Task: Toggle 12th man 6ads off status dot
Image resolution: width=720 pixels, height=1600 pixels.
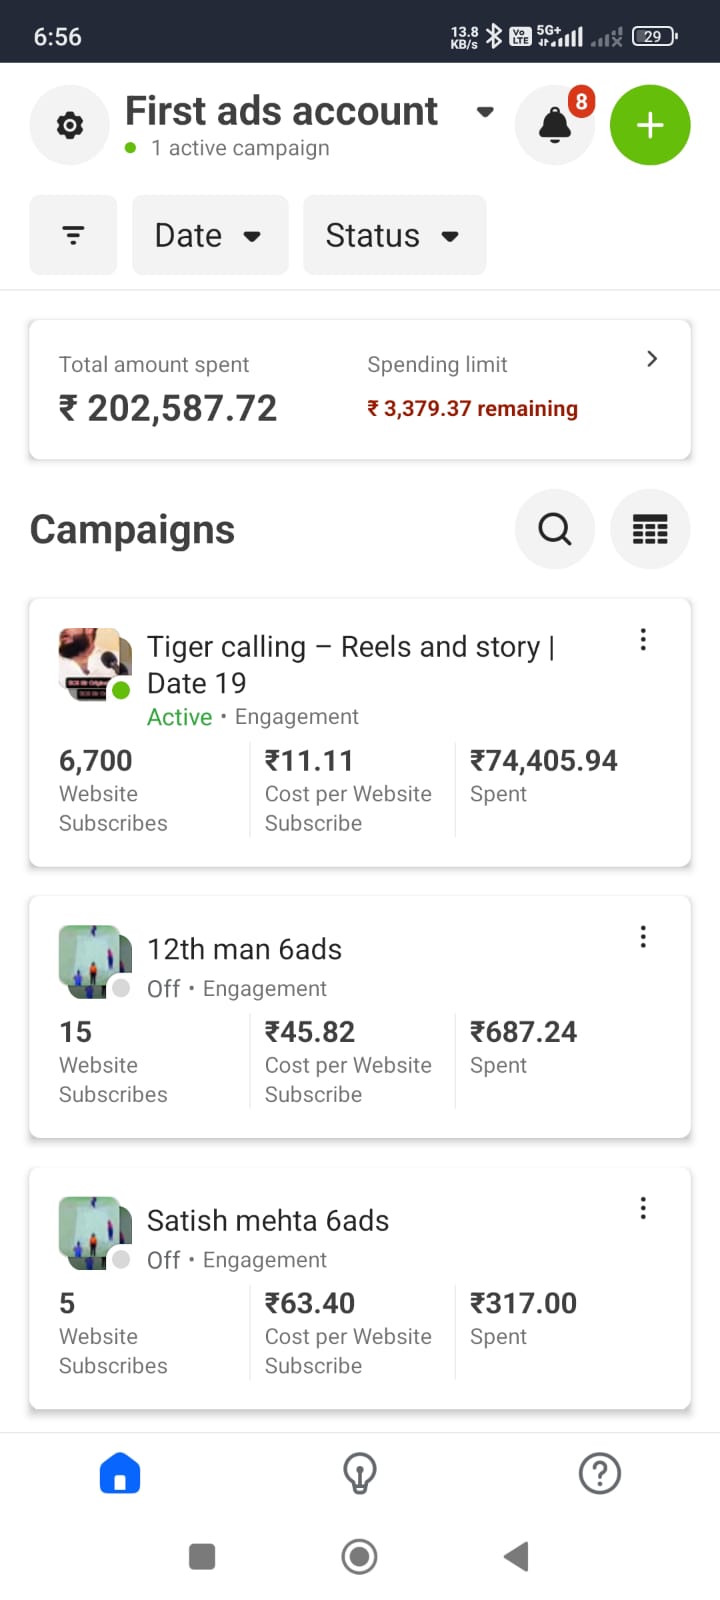Action: coord(121,988)
